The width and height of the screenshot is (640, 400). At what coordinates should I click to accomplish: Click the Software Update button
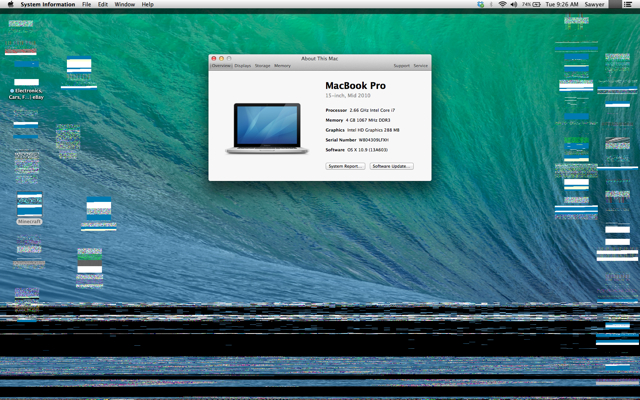coord(391,166)
